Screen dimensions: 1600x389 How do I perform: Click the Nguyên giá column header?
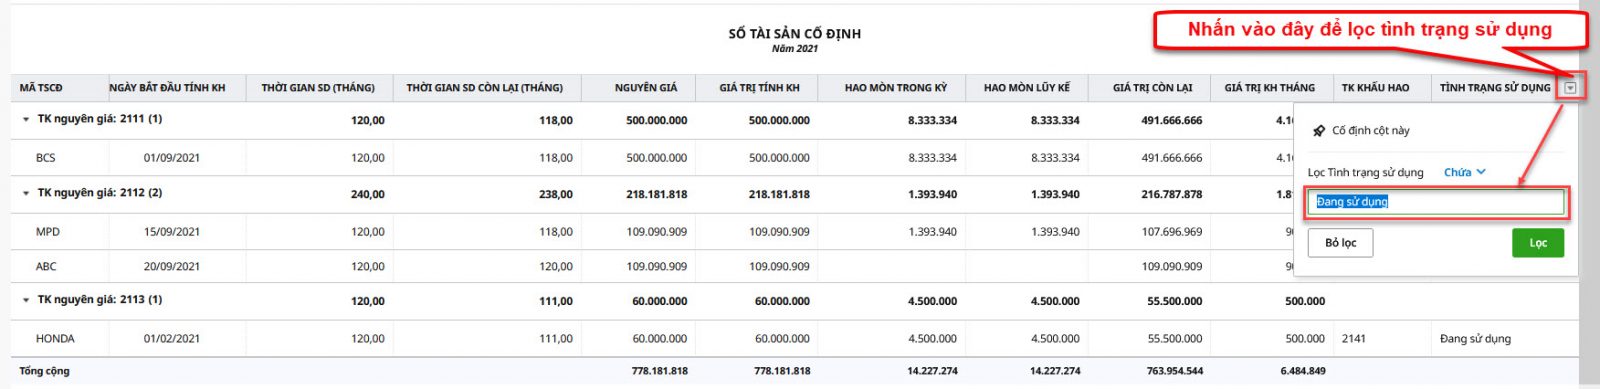point(645,88)
